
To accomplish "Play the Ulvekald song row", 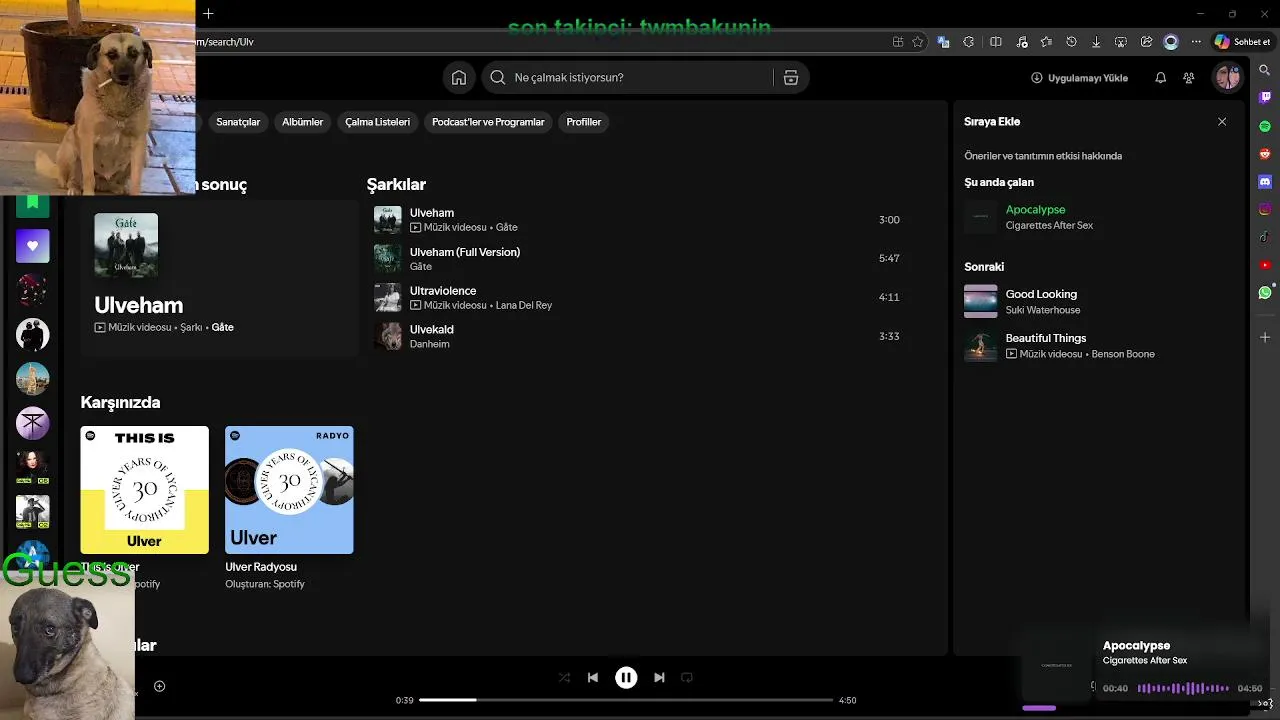I will [x=640, y=336].
